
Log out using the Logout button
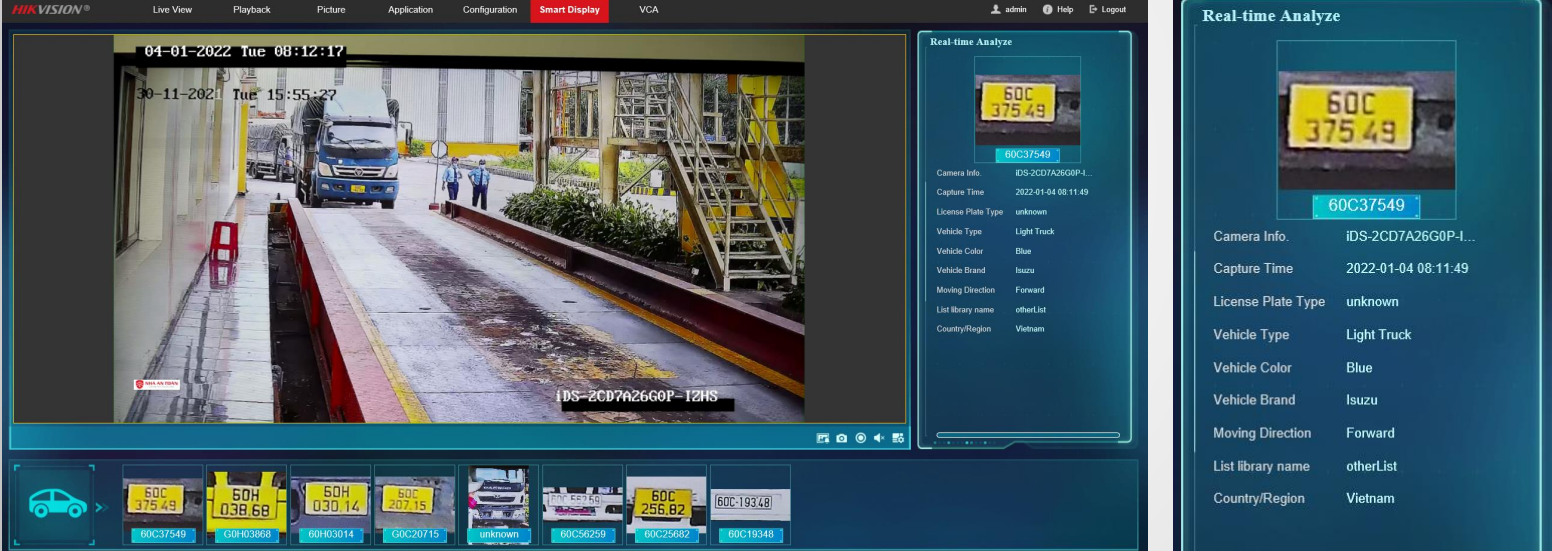coord(1107,10)
